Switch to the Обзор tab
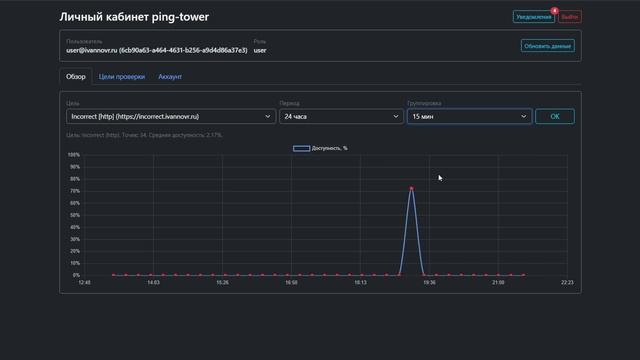 click(76, 76)
